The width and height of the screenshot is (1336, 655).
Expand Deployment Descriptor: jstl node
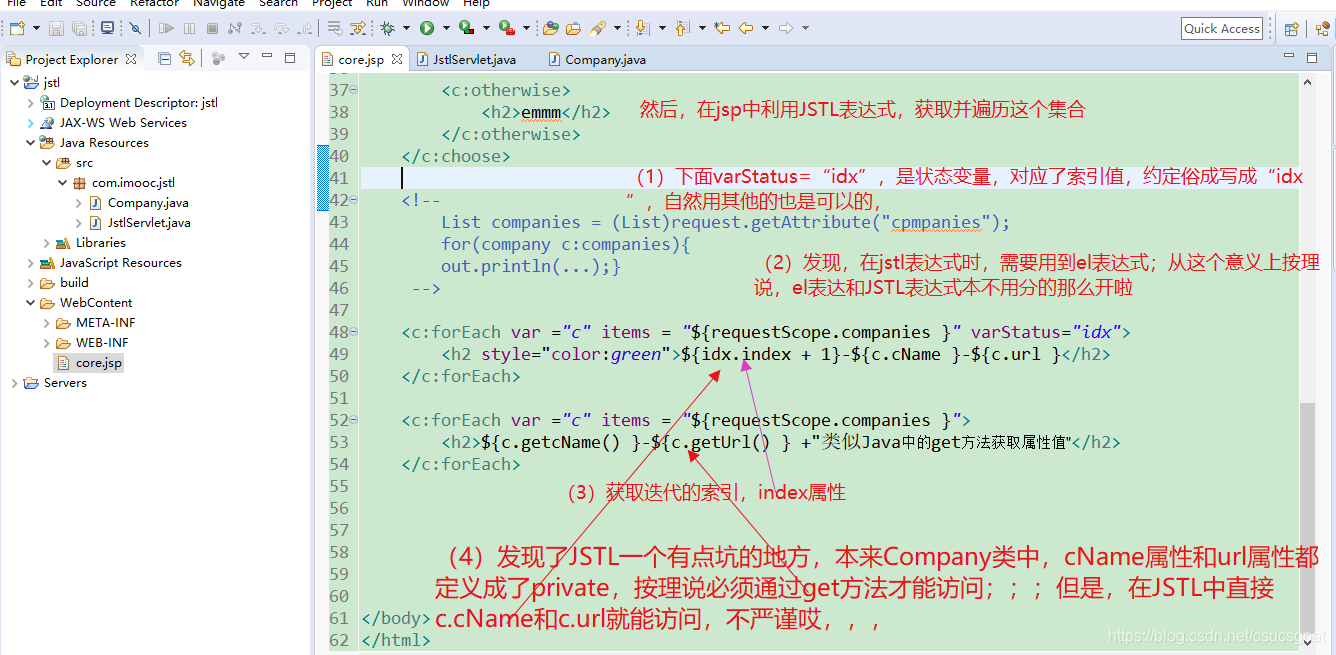click(30, 103)
